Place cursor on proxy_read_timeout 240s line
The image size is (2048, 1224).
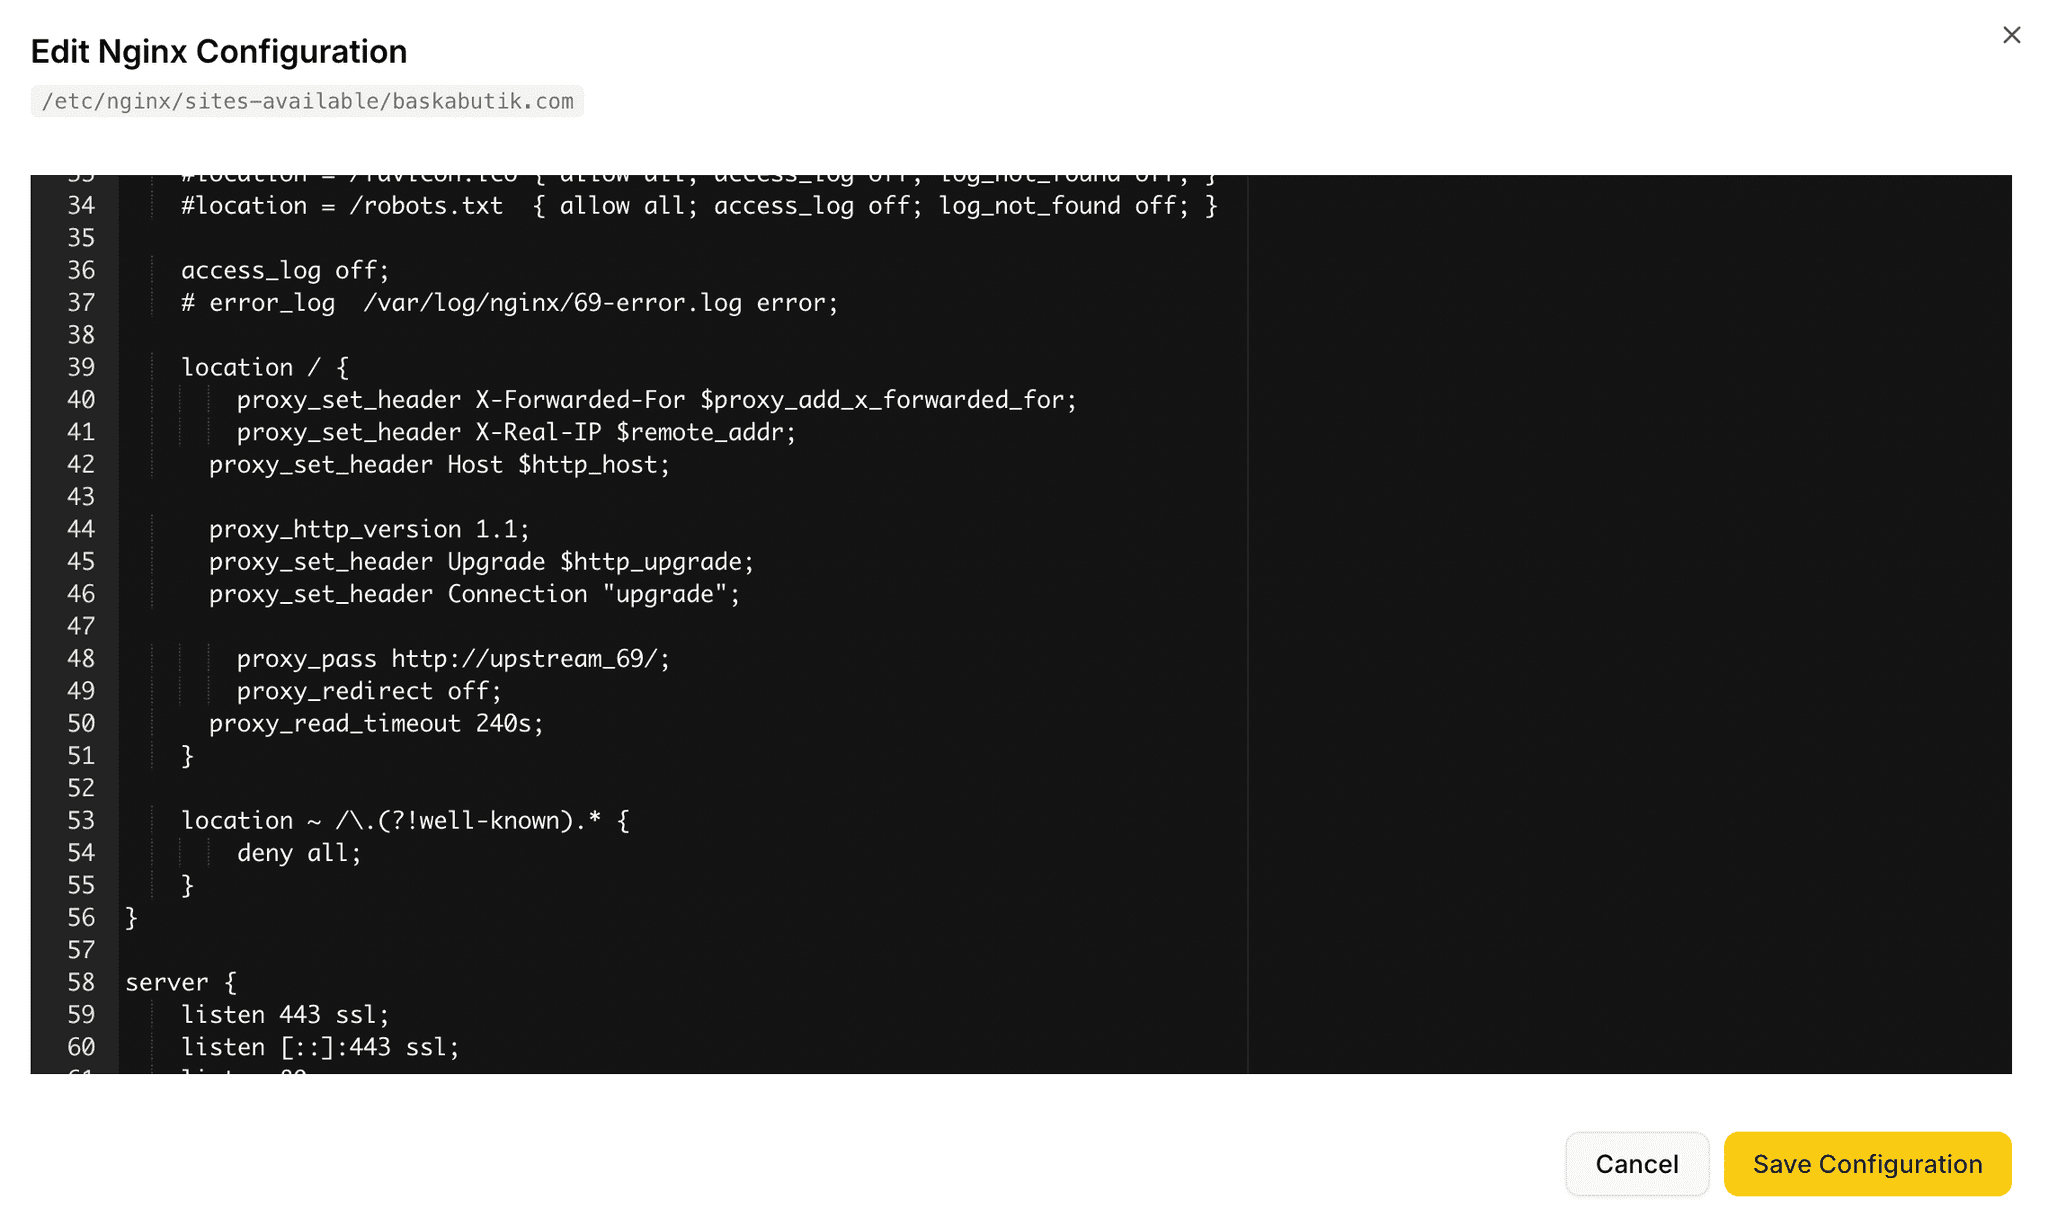[x=376, y=723]
